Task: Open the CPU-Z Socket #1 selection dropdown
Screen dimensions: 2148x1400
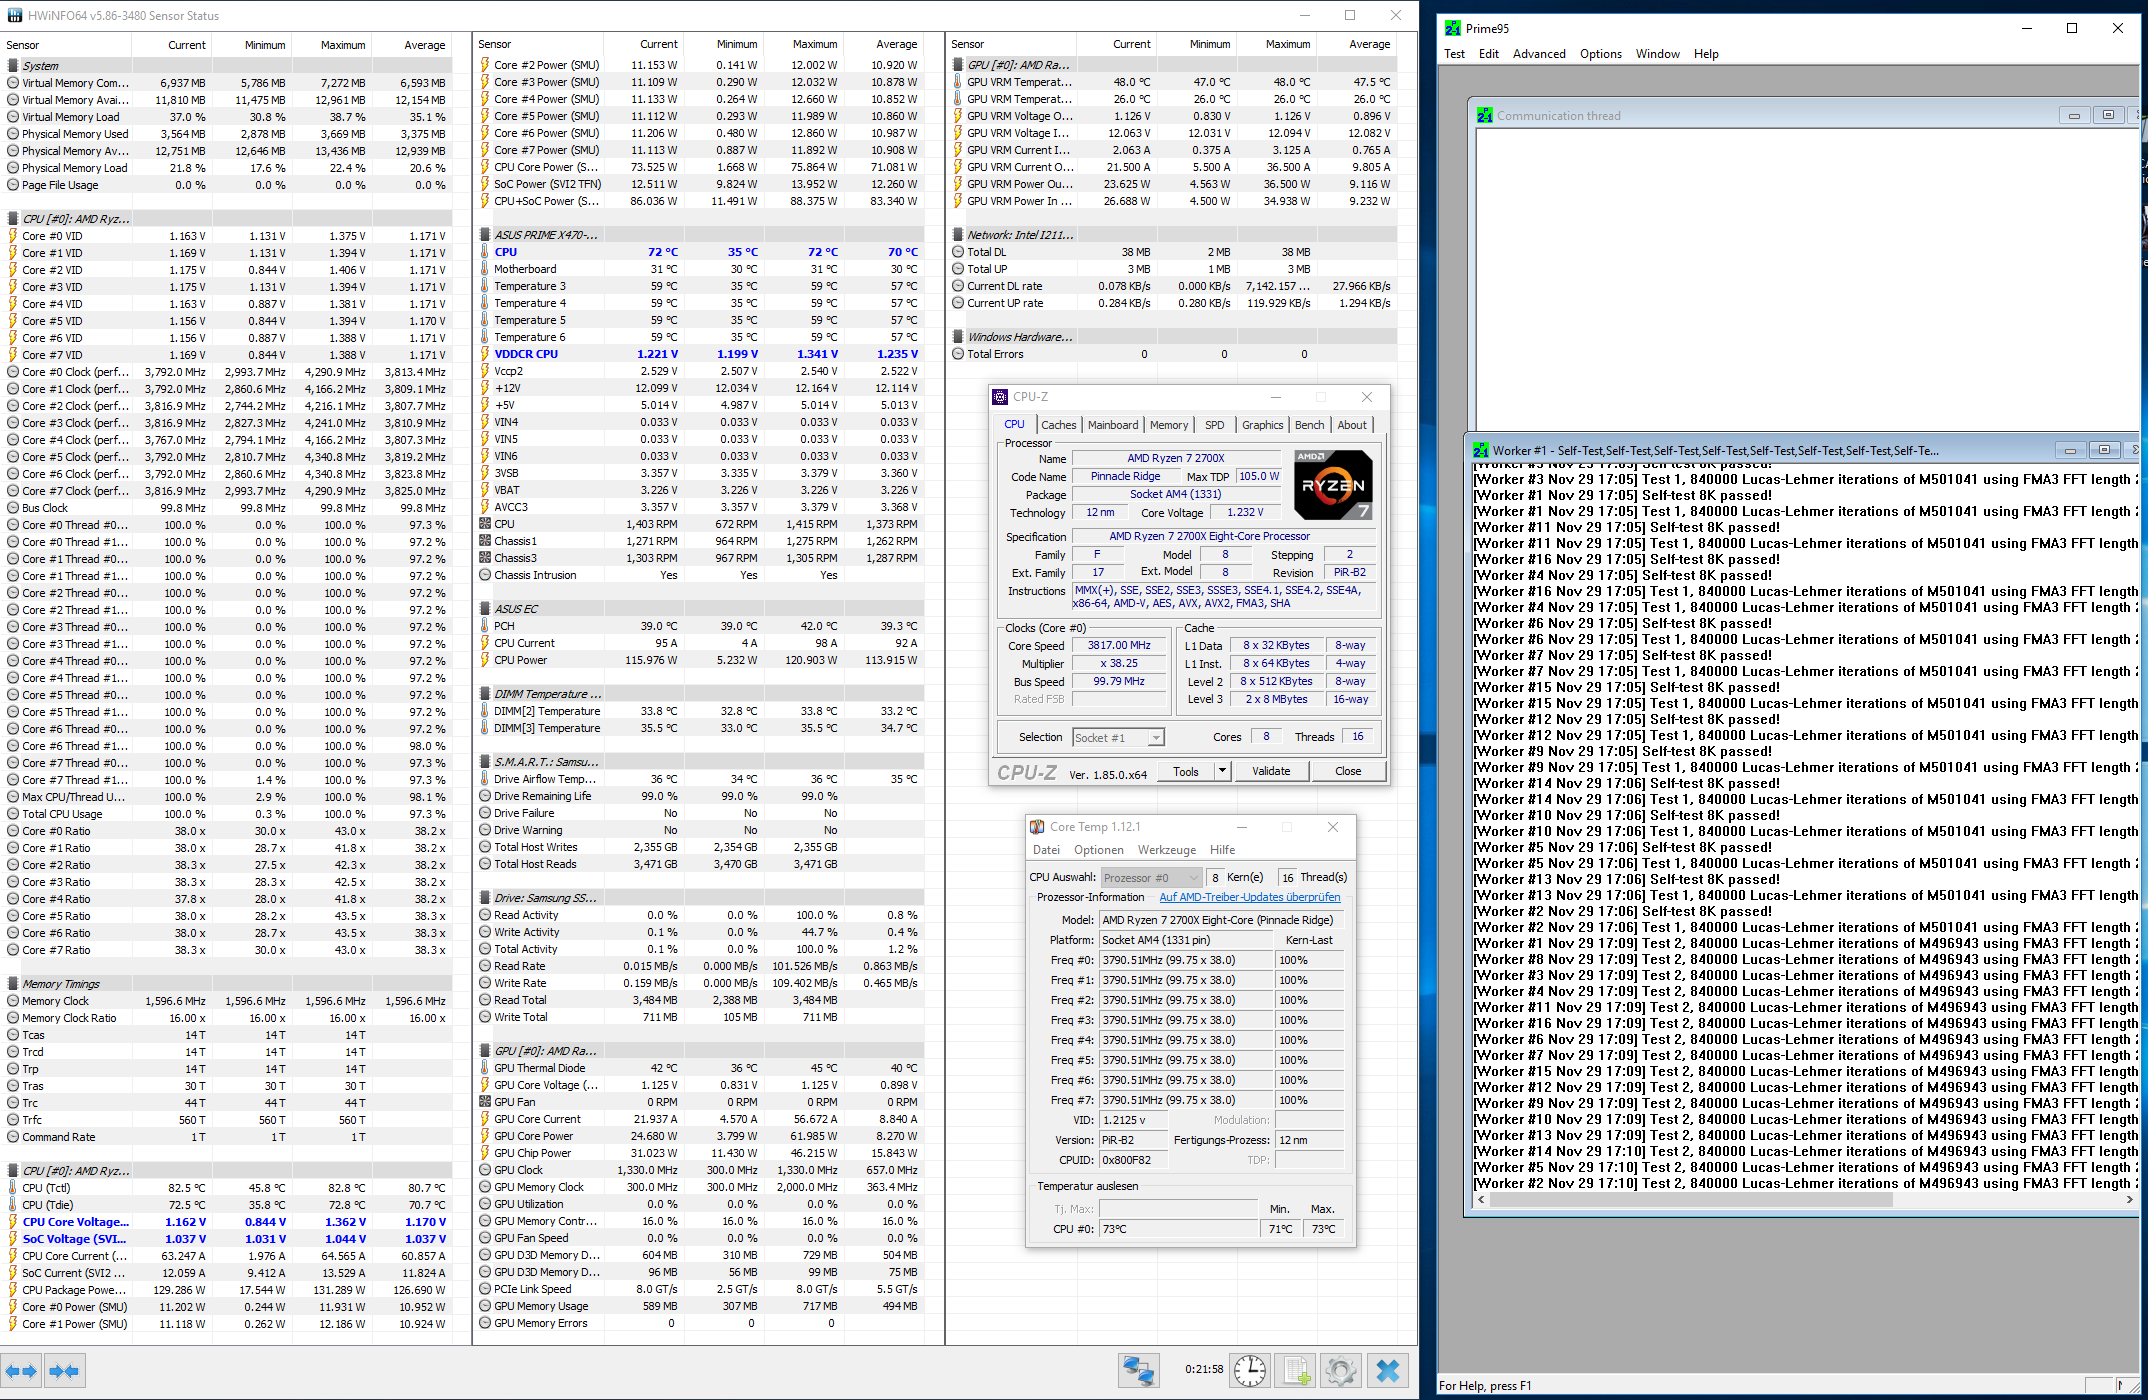Action: [x=1118, y=738]
